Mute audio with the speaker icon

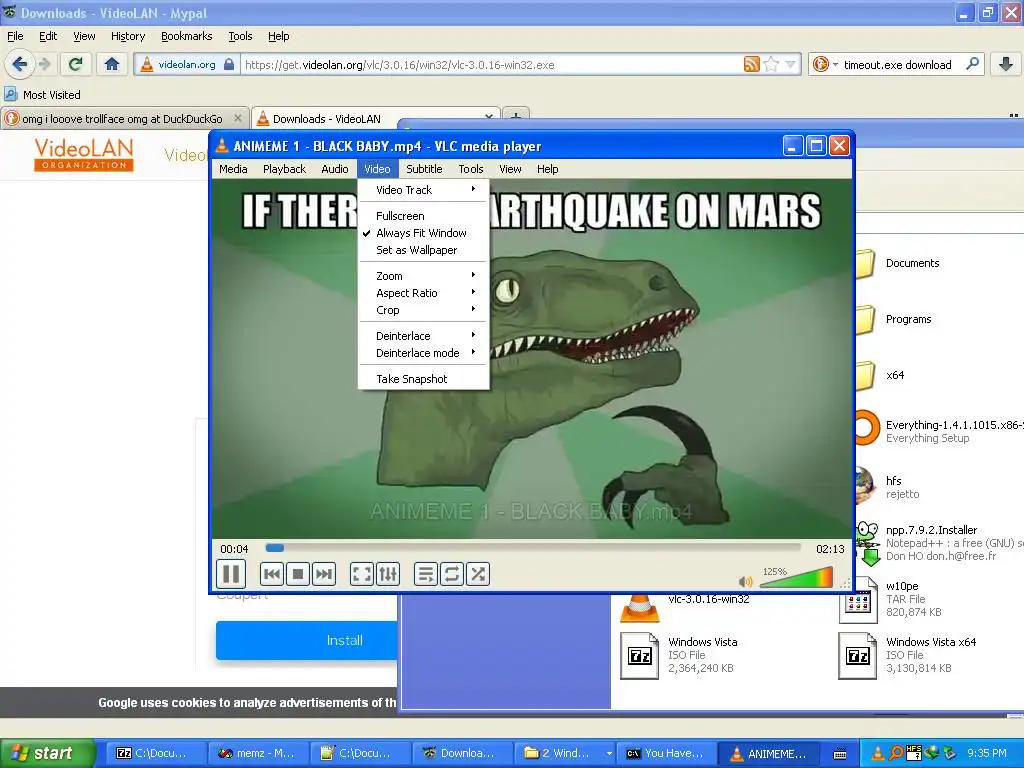click(x=744, y=581)
